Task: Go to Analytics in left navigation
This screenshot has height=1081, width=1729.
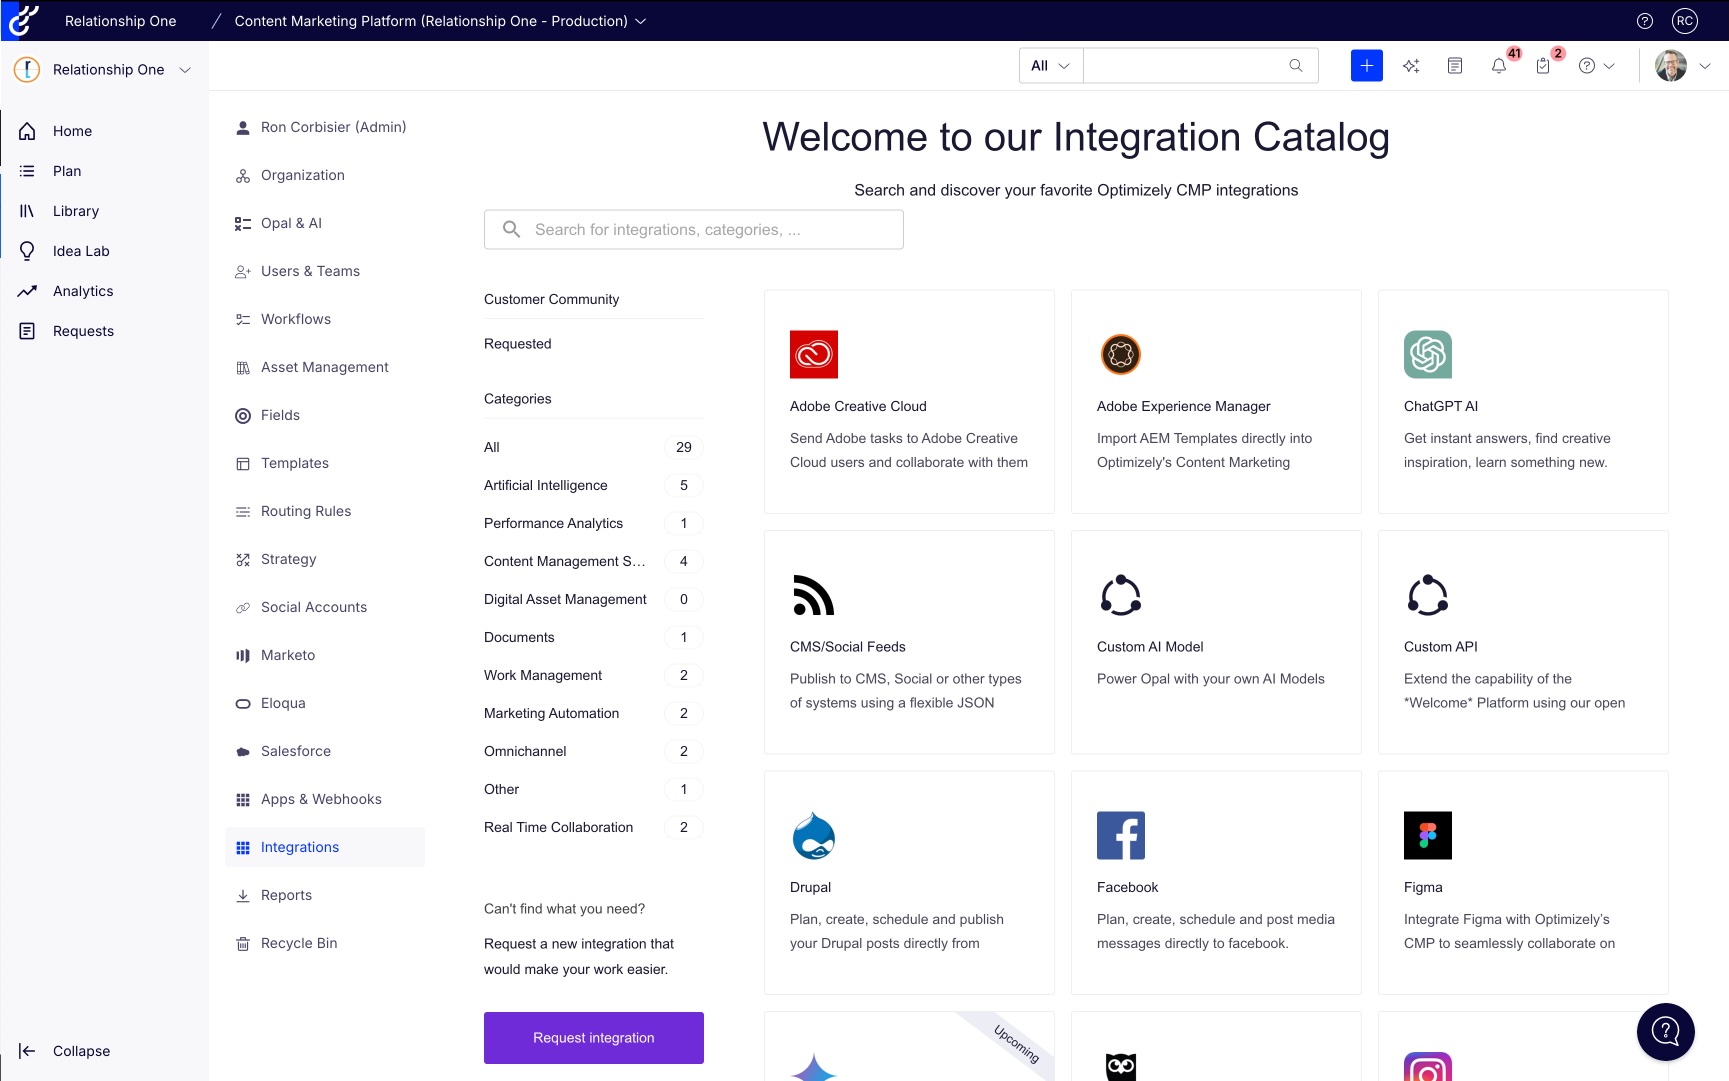Action: pyautogui.click(x=83, y=291)
